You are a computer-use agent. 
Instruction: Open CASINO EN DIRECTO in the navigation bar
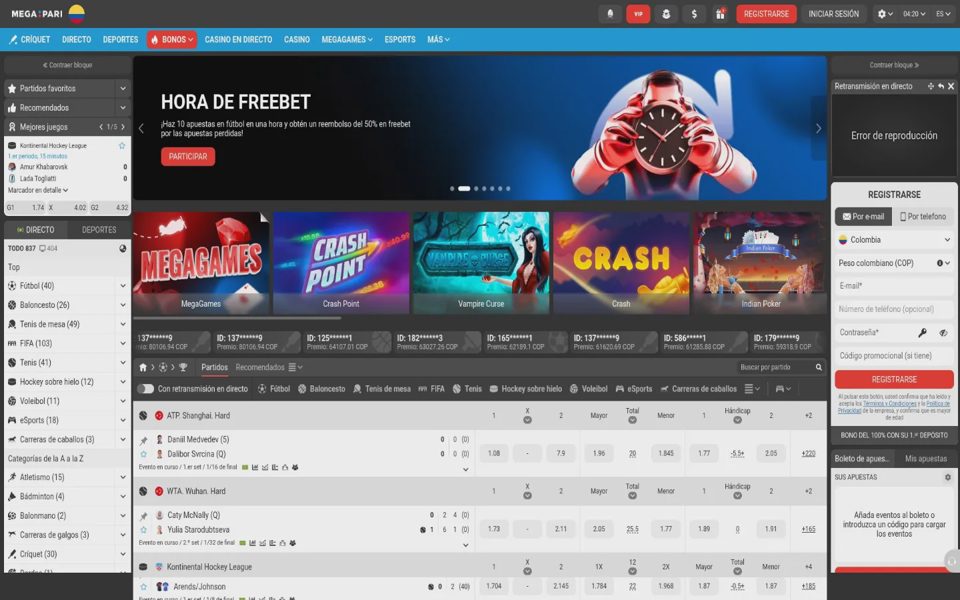(x=238, y=40)
